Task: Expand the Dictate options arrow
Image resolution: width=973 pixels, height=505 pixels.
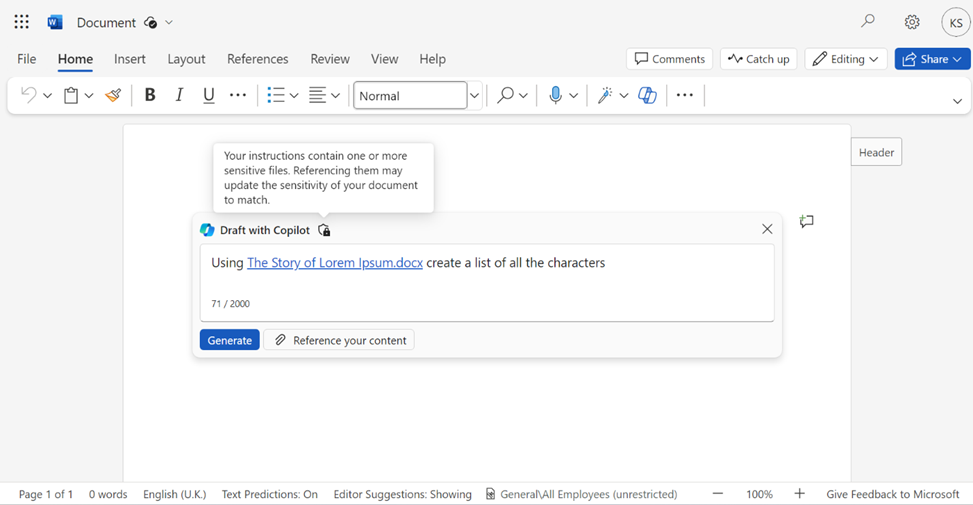Action: (573, 96)
